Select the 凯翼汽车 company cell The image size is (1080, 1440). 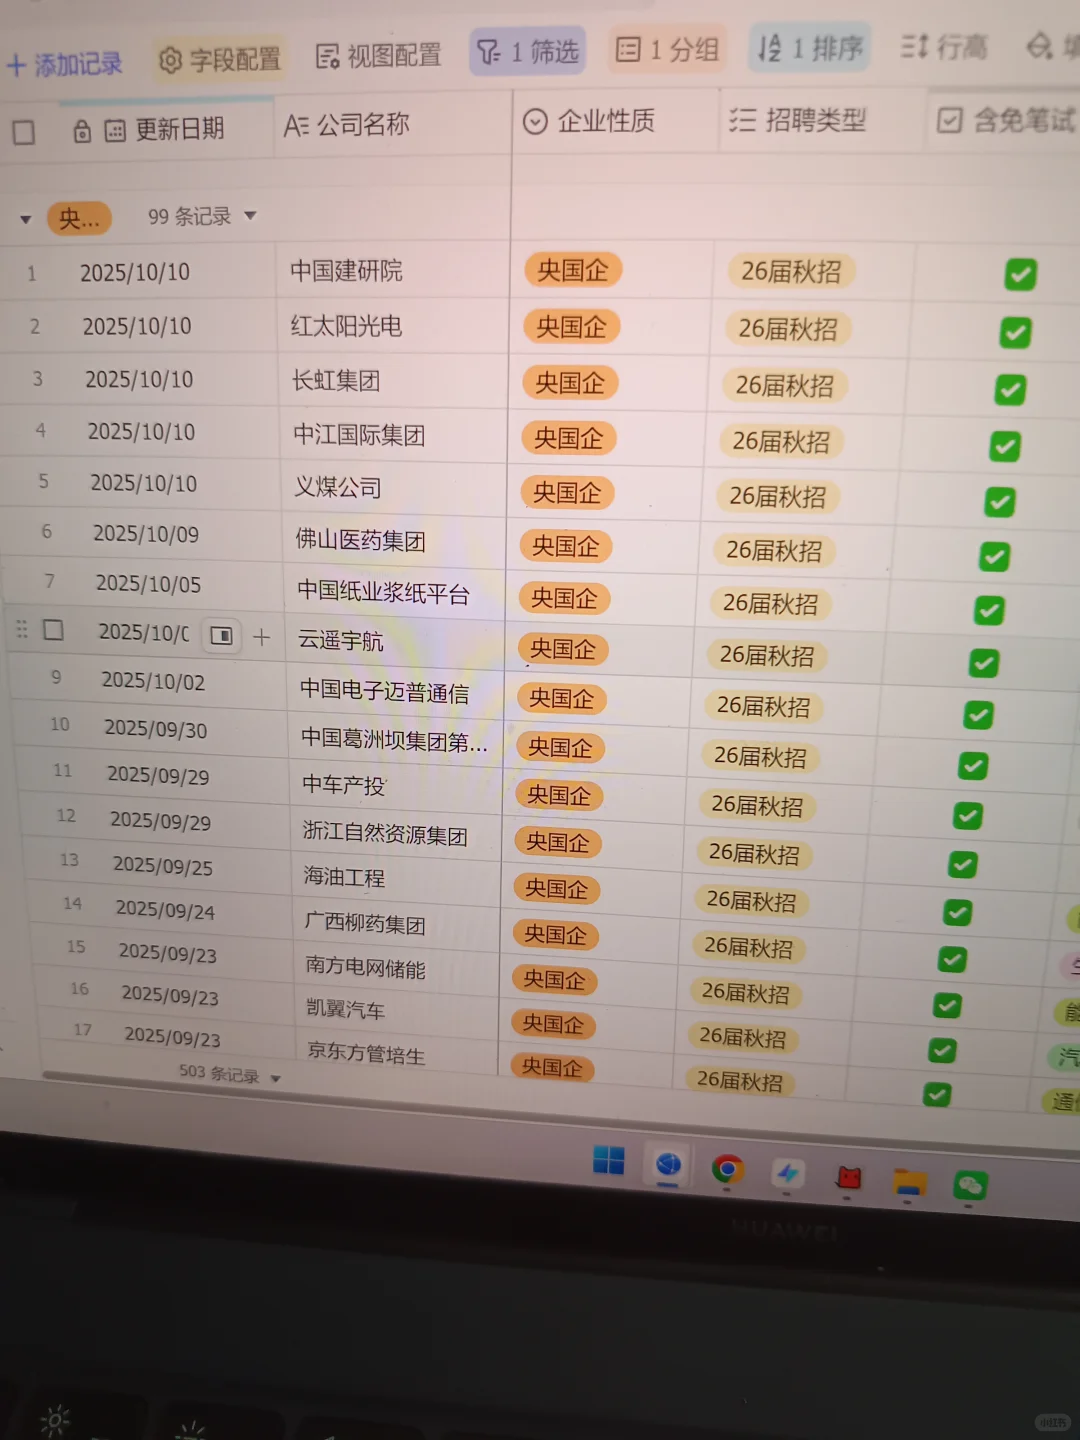point(398,1010)
